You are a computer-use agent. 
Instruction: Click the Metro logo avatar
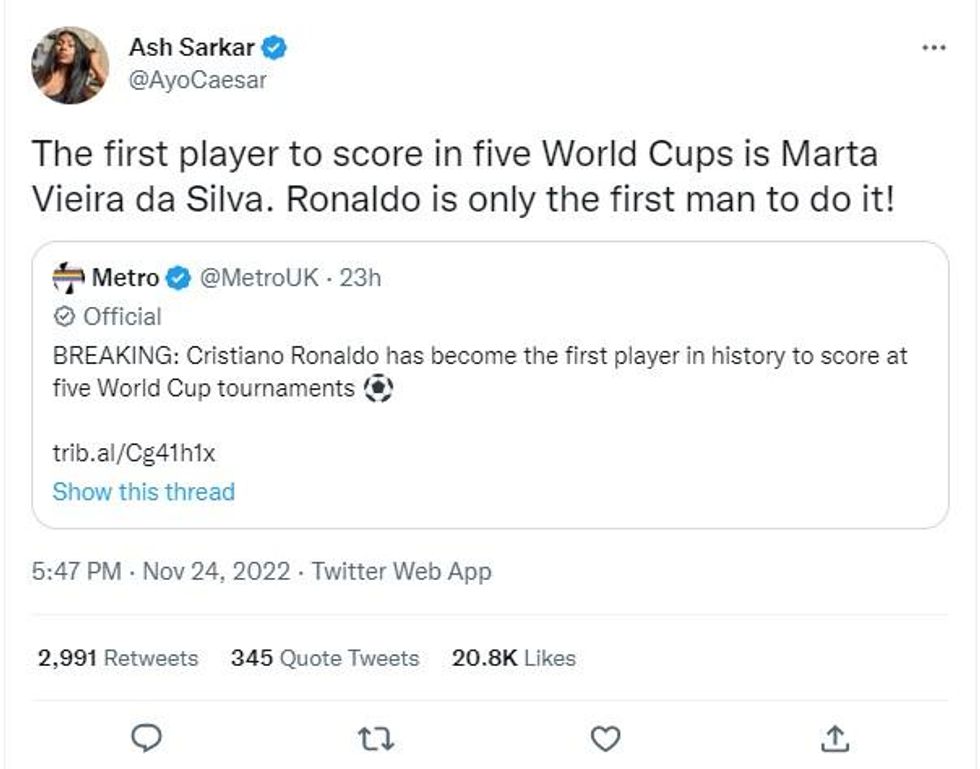click(68, 278)
